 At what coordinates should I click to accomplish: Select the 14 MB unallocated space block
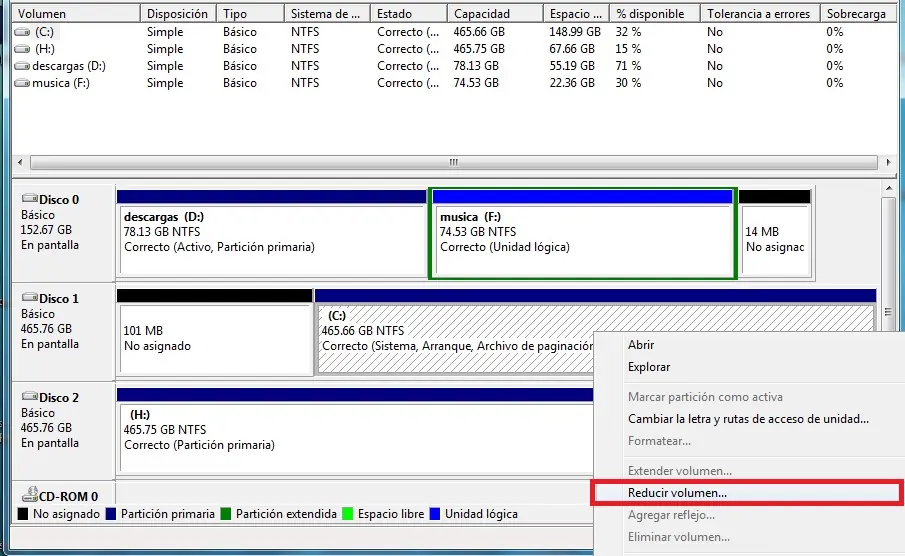(x=775, y=233)
